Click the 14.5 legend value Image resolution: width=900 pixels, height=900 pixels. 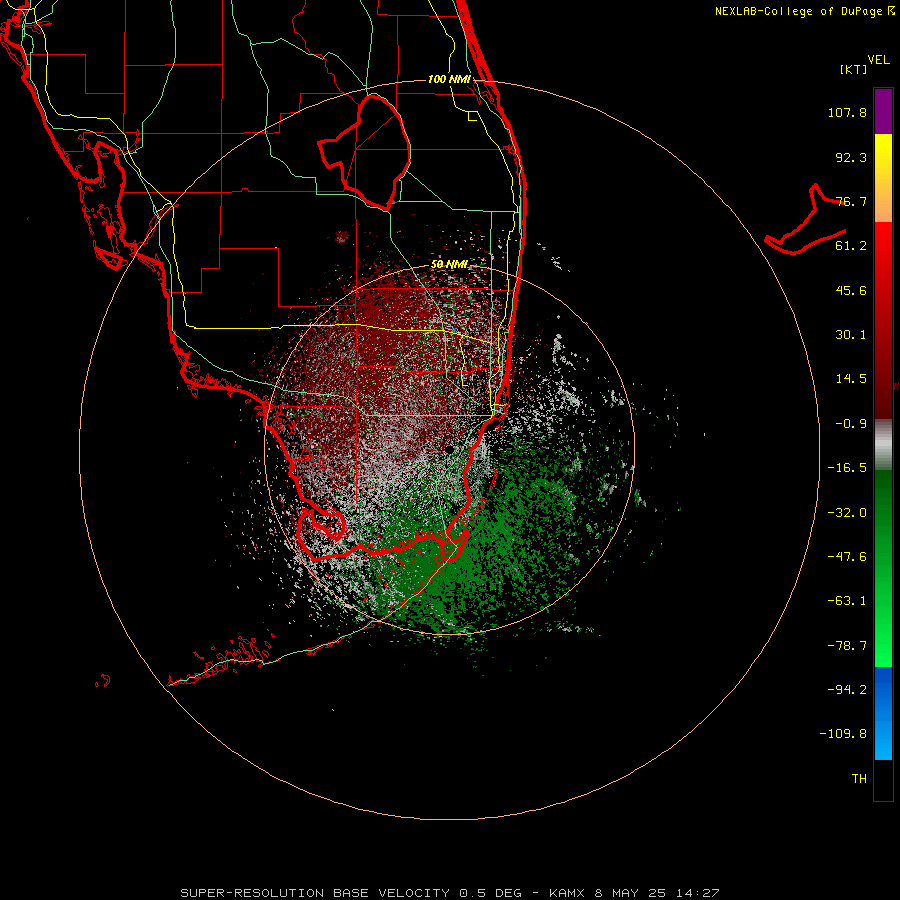851,379
